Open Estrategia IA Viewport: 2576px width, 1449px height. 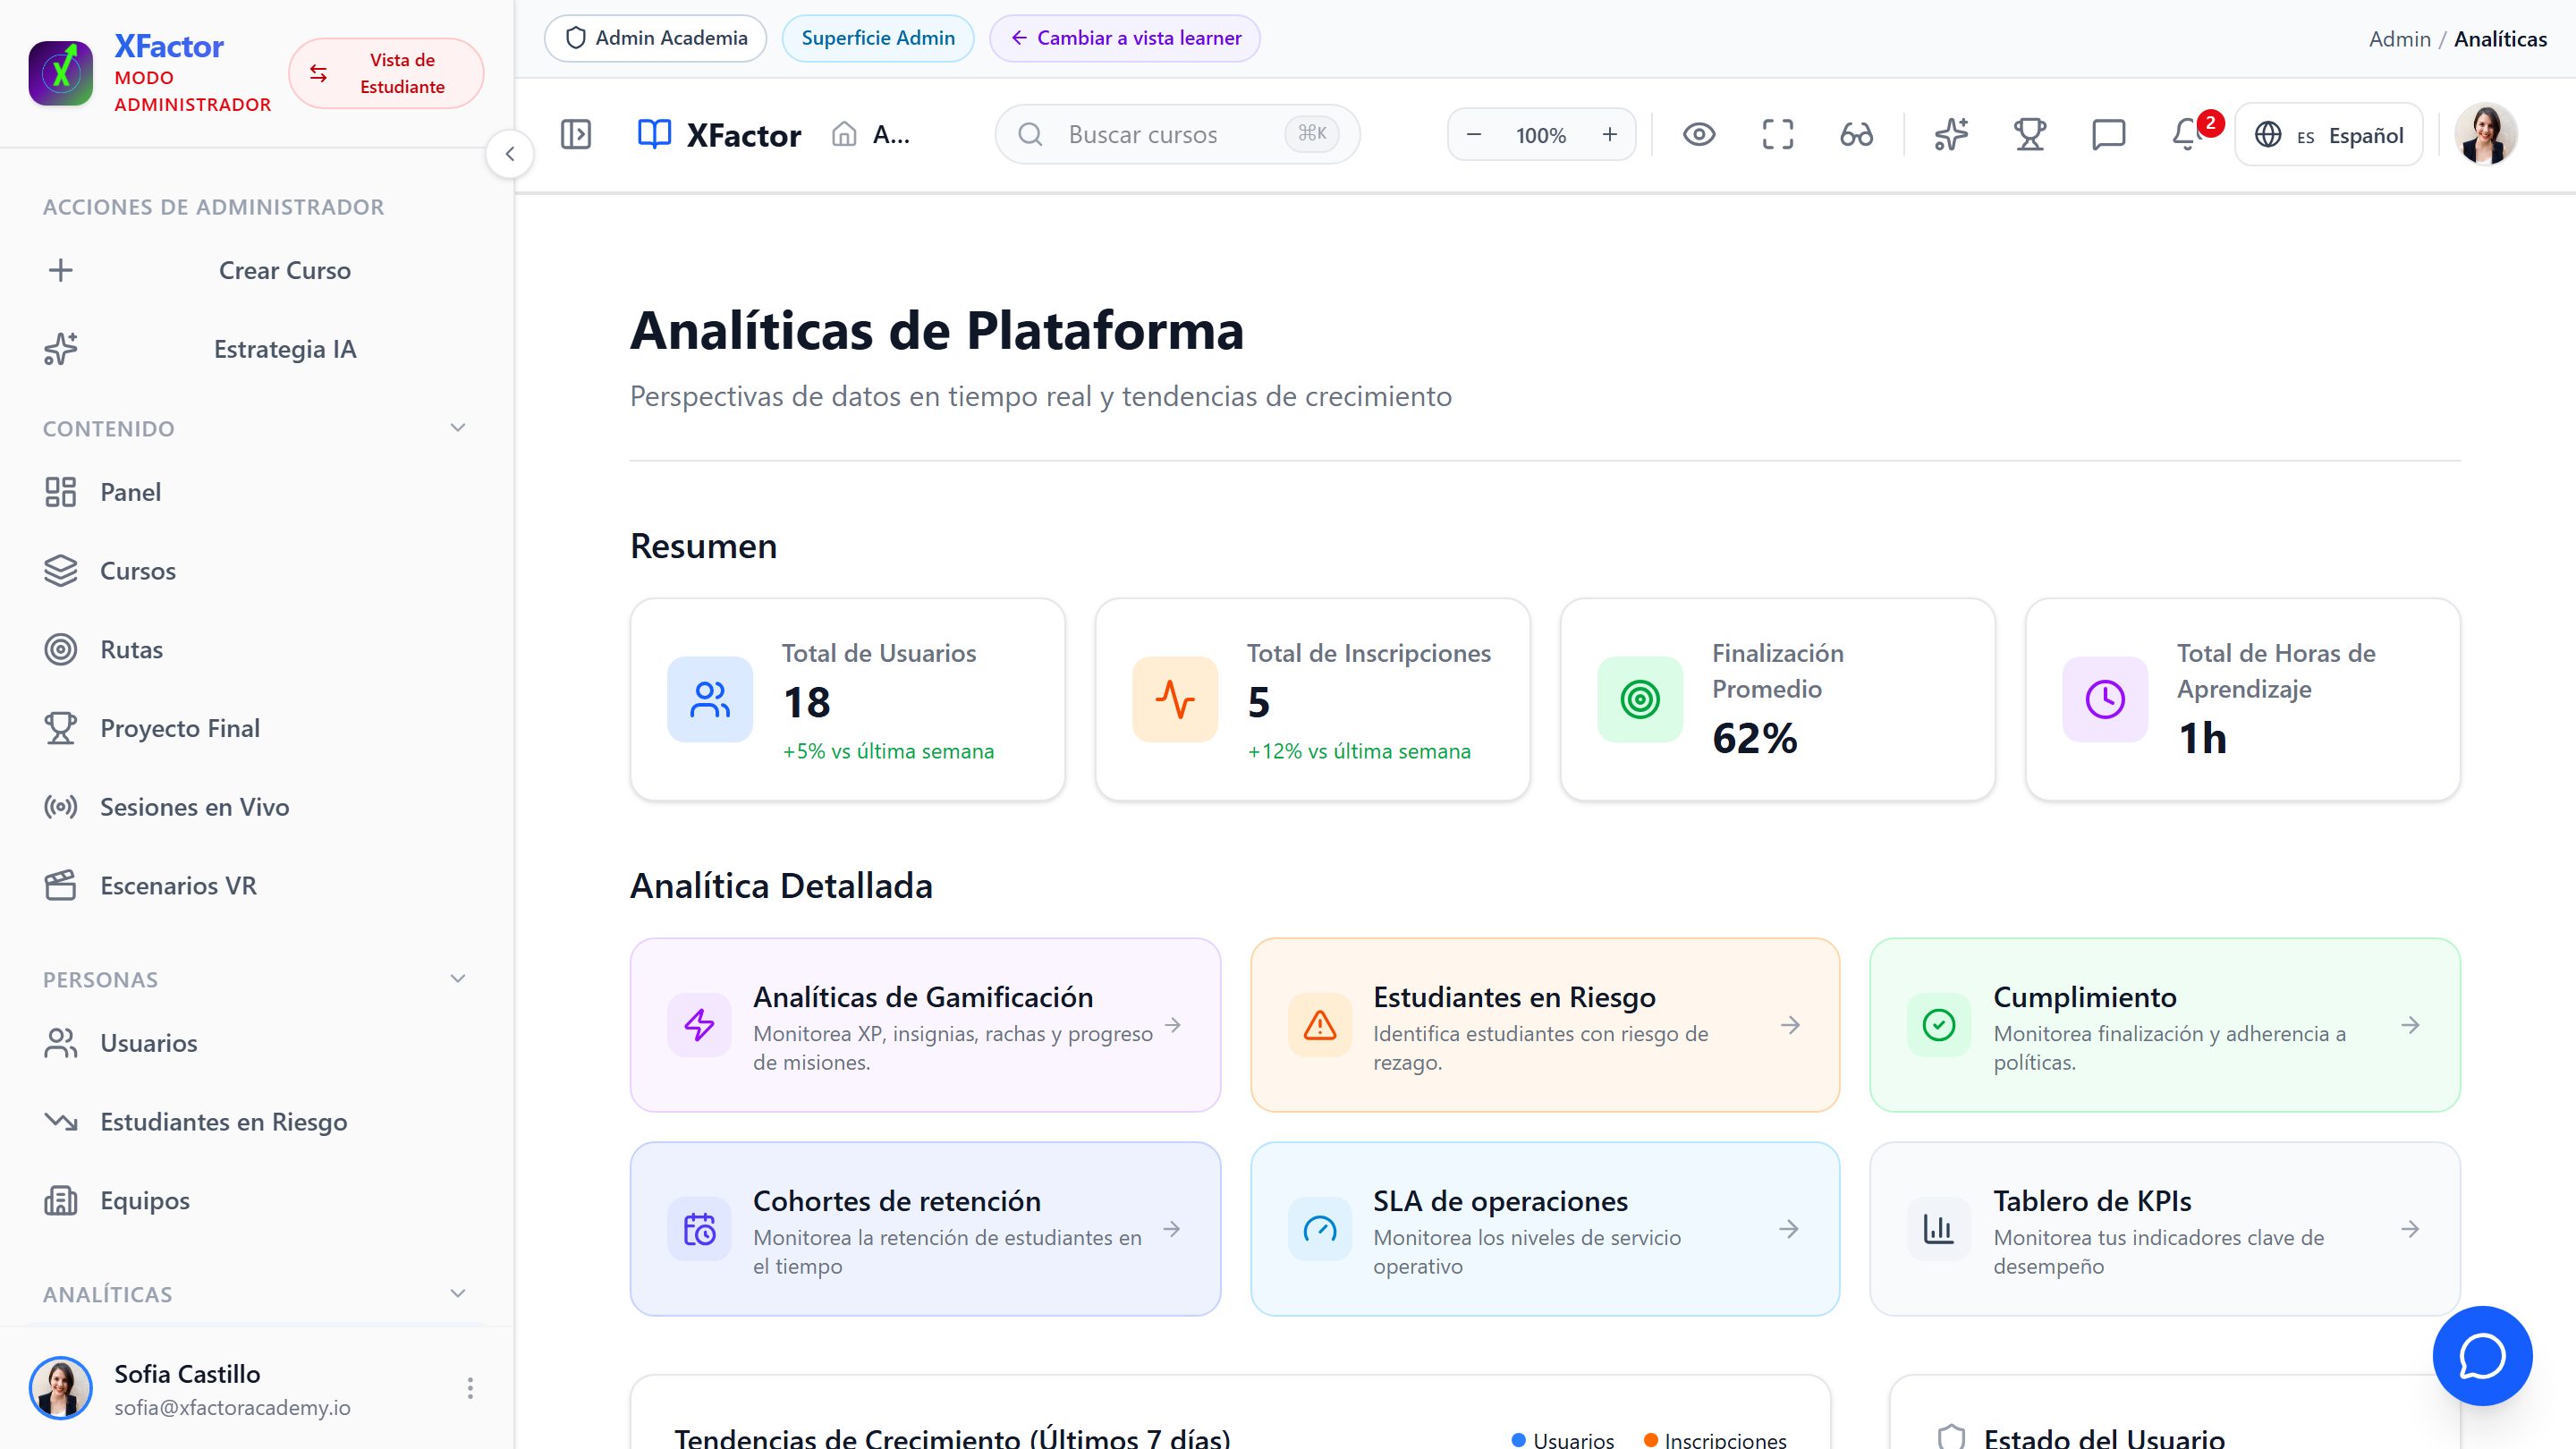pos(257,349)
